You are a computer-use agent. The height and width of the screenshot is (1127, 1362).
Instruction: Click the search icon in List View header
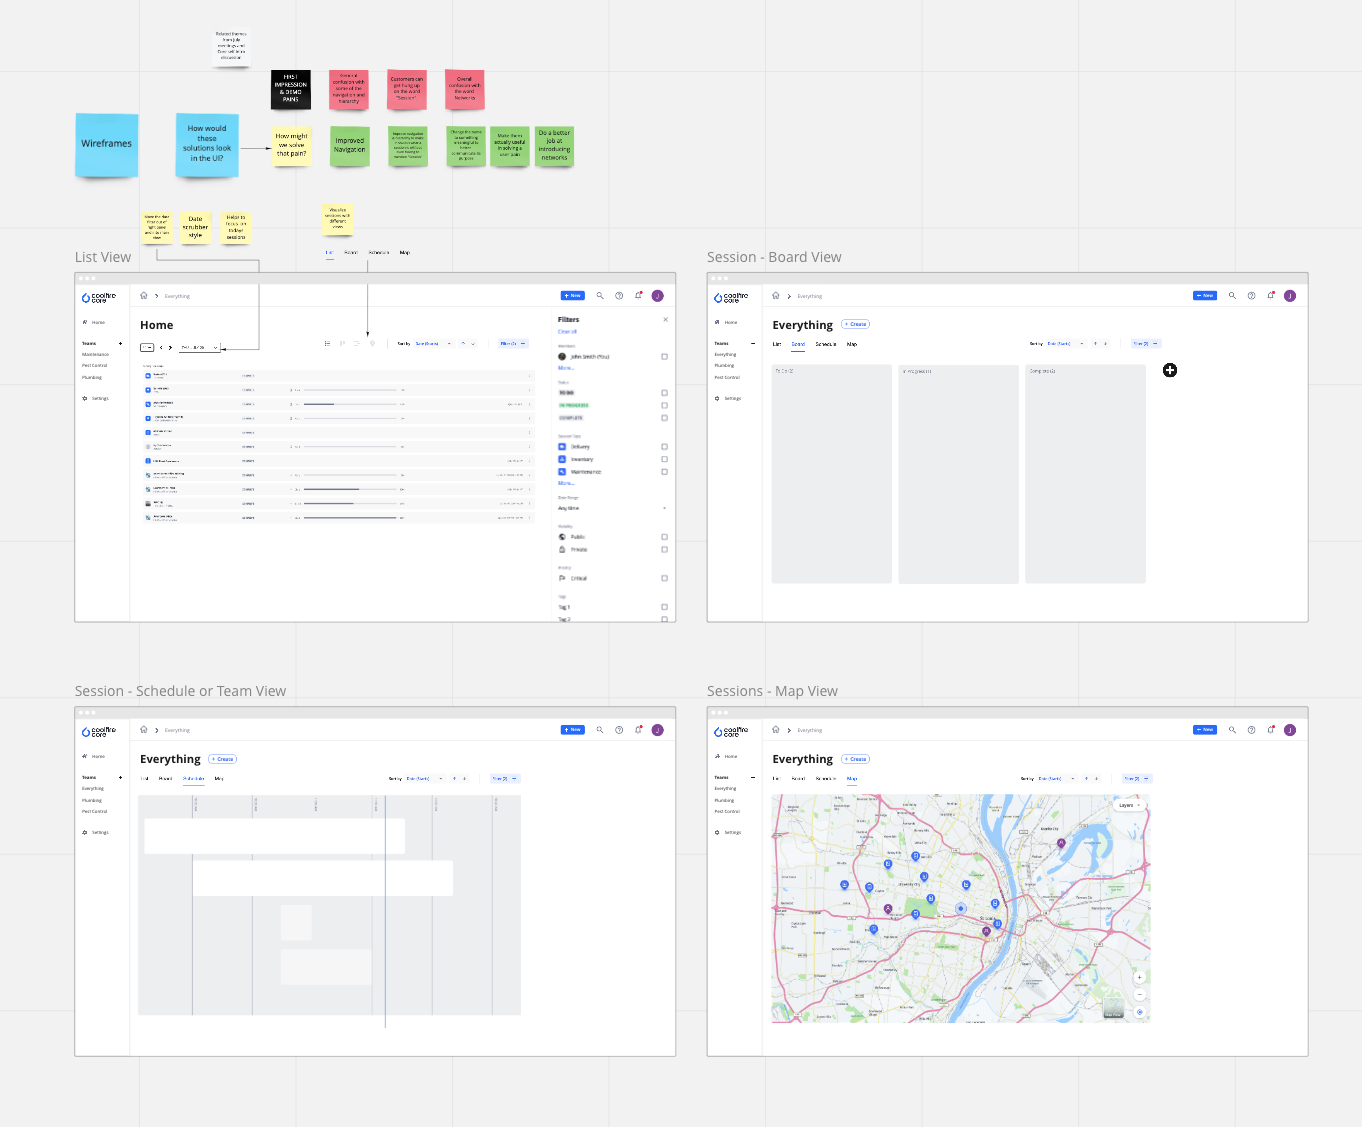pos(600,296)
